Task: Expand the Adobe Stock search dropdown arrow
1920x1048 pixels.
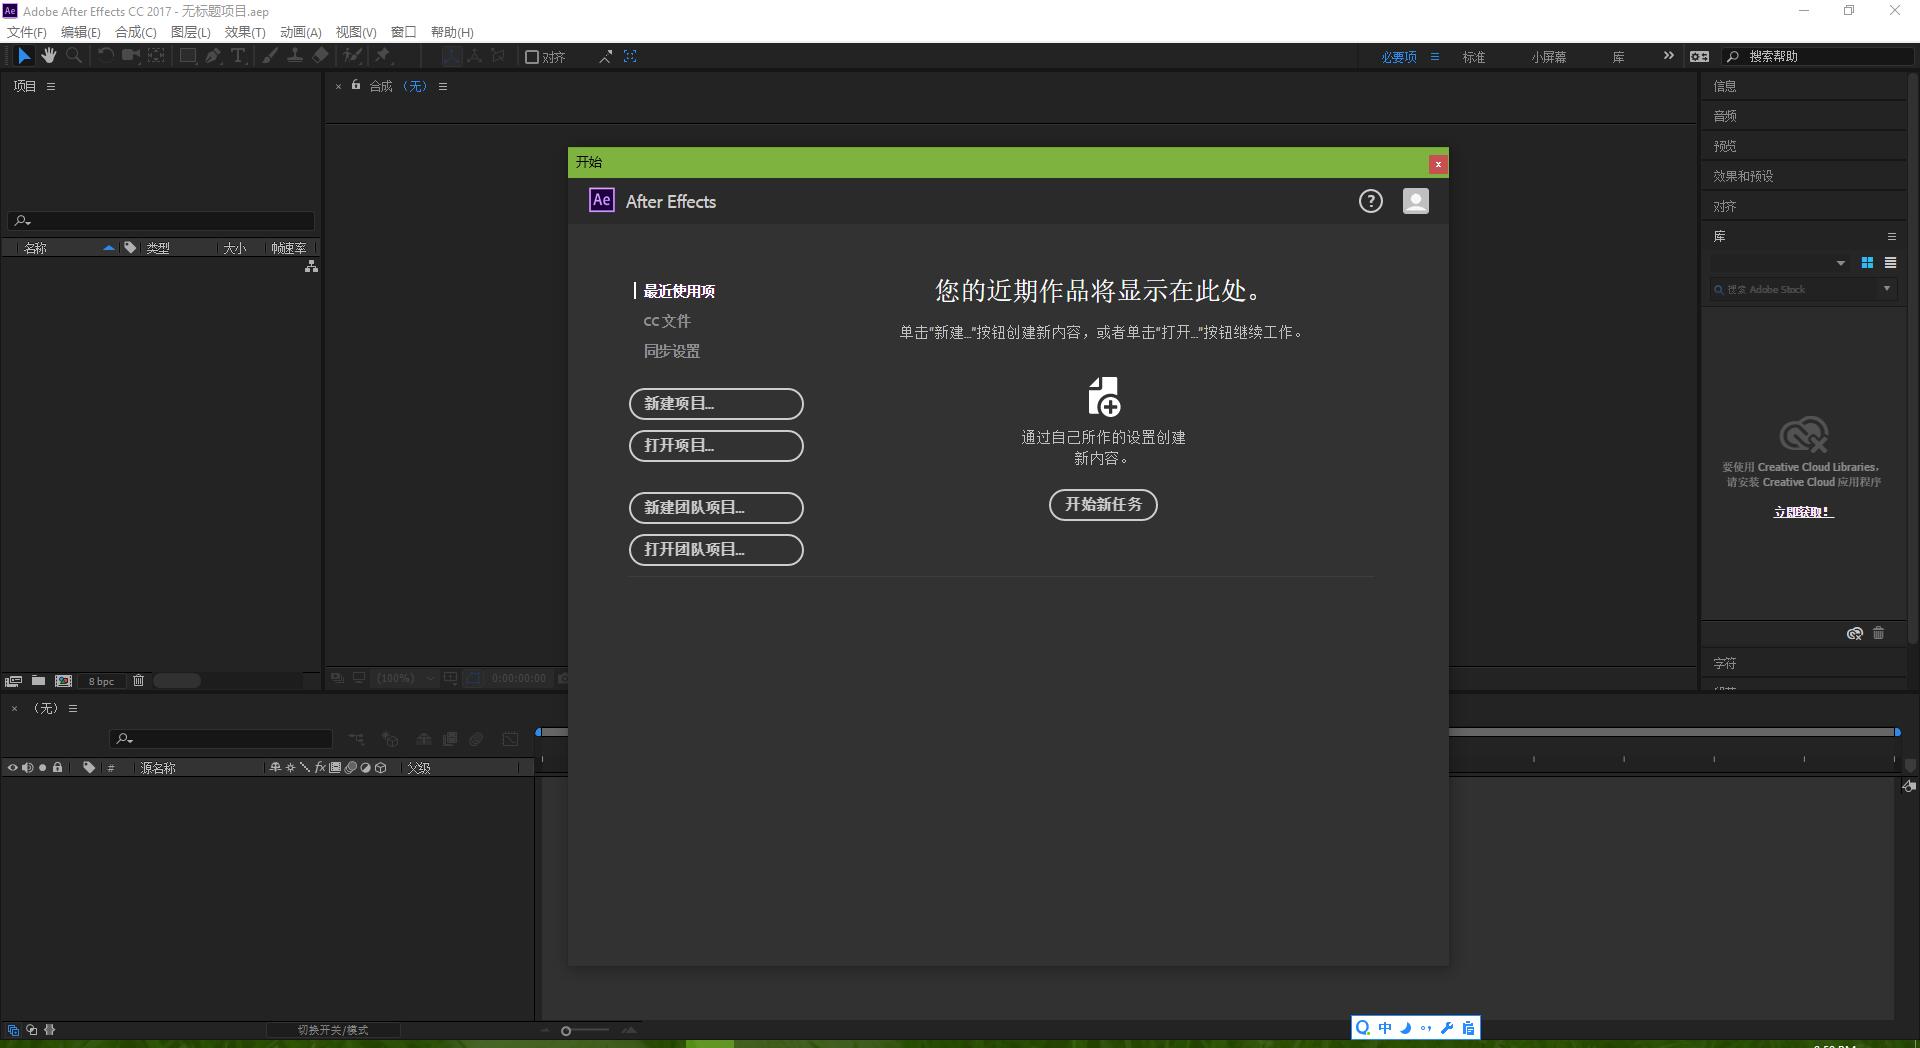Action: click(1887, 289)
